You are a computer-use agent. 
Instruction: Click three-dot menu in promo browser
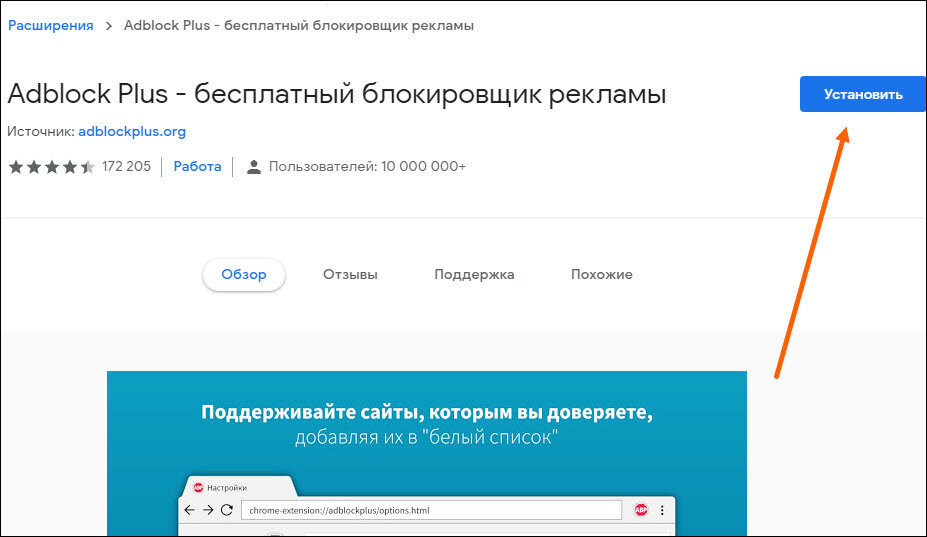coord(662,510)
